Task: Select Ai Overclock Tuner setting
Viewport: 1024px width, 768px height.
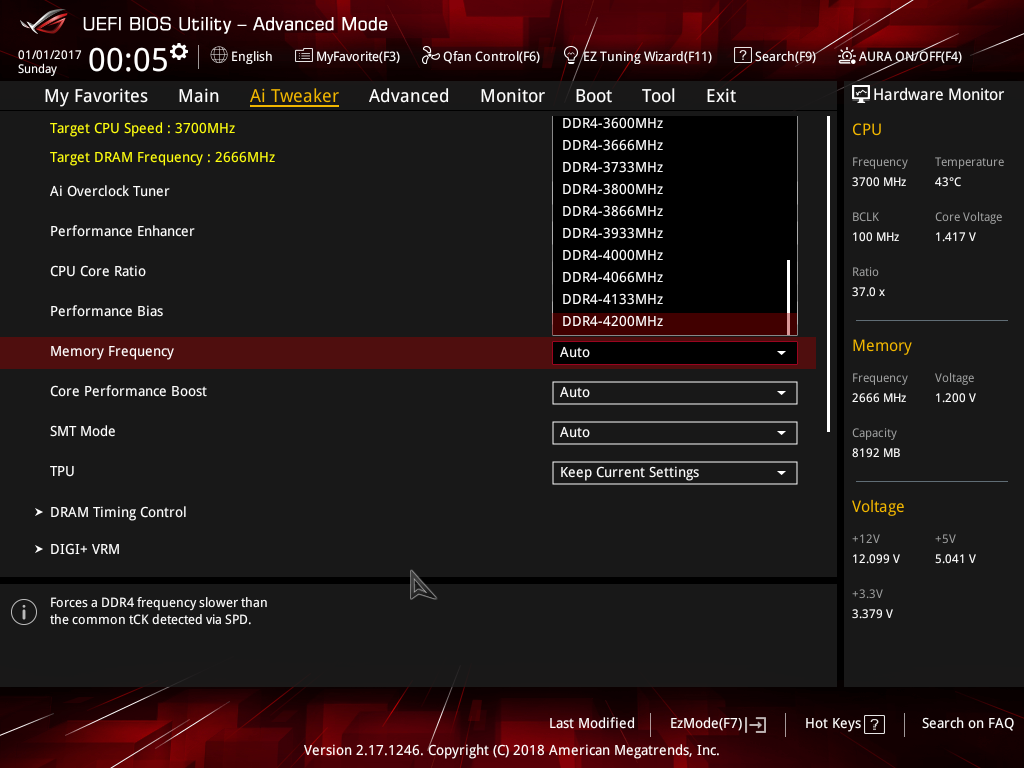Action: 110,191
